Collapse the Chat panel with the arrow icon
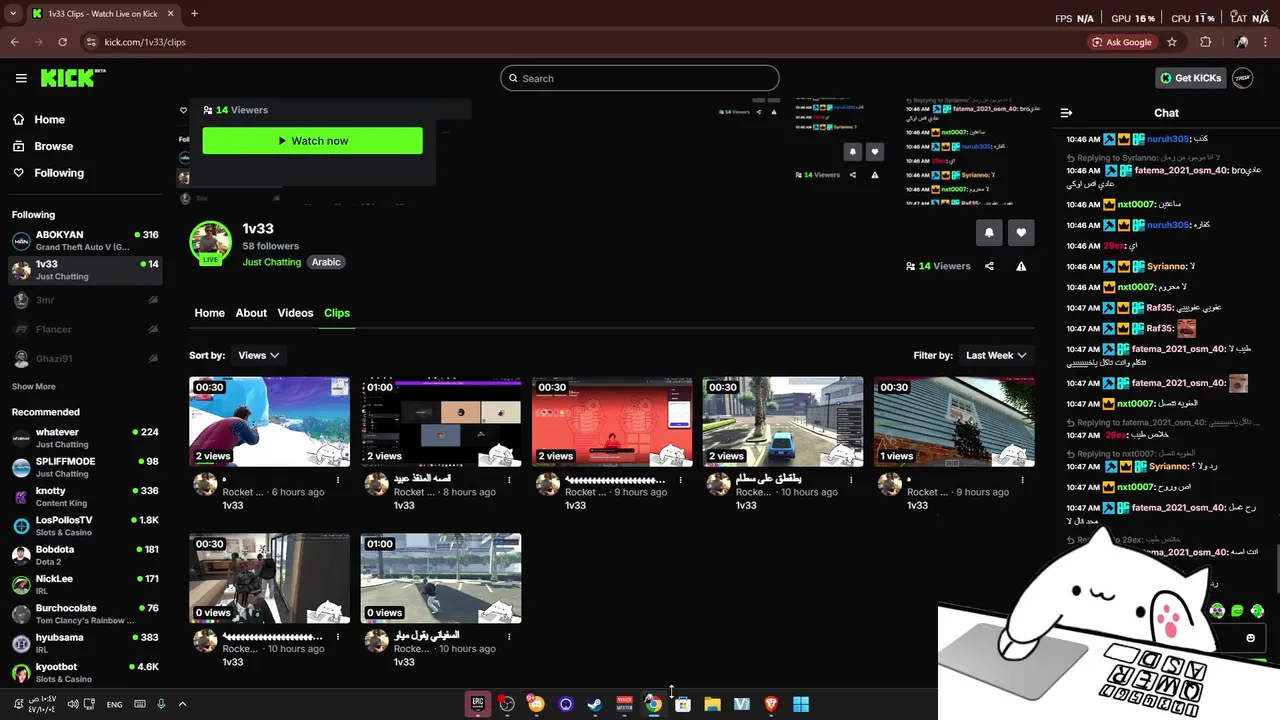Image resolution: width=1280 pixels, height=720 pixels. (1066, 113)
